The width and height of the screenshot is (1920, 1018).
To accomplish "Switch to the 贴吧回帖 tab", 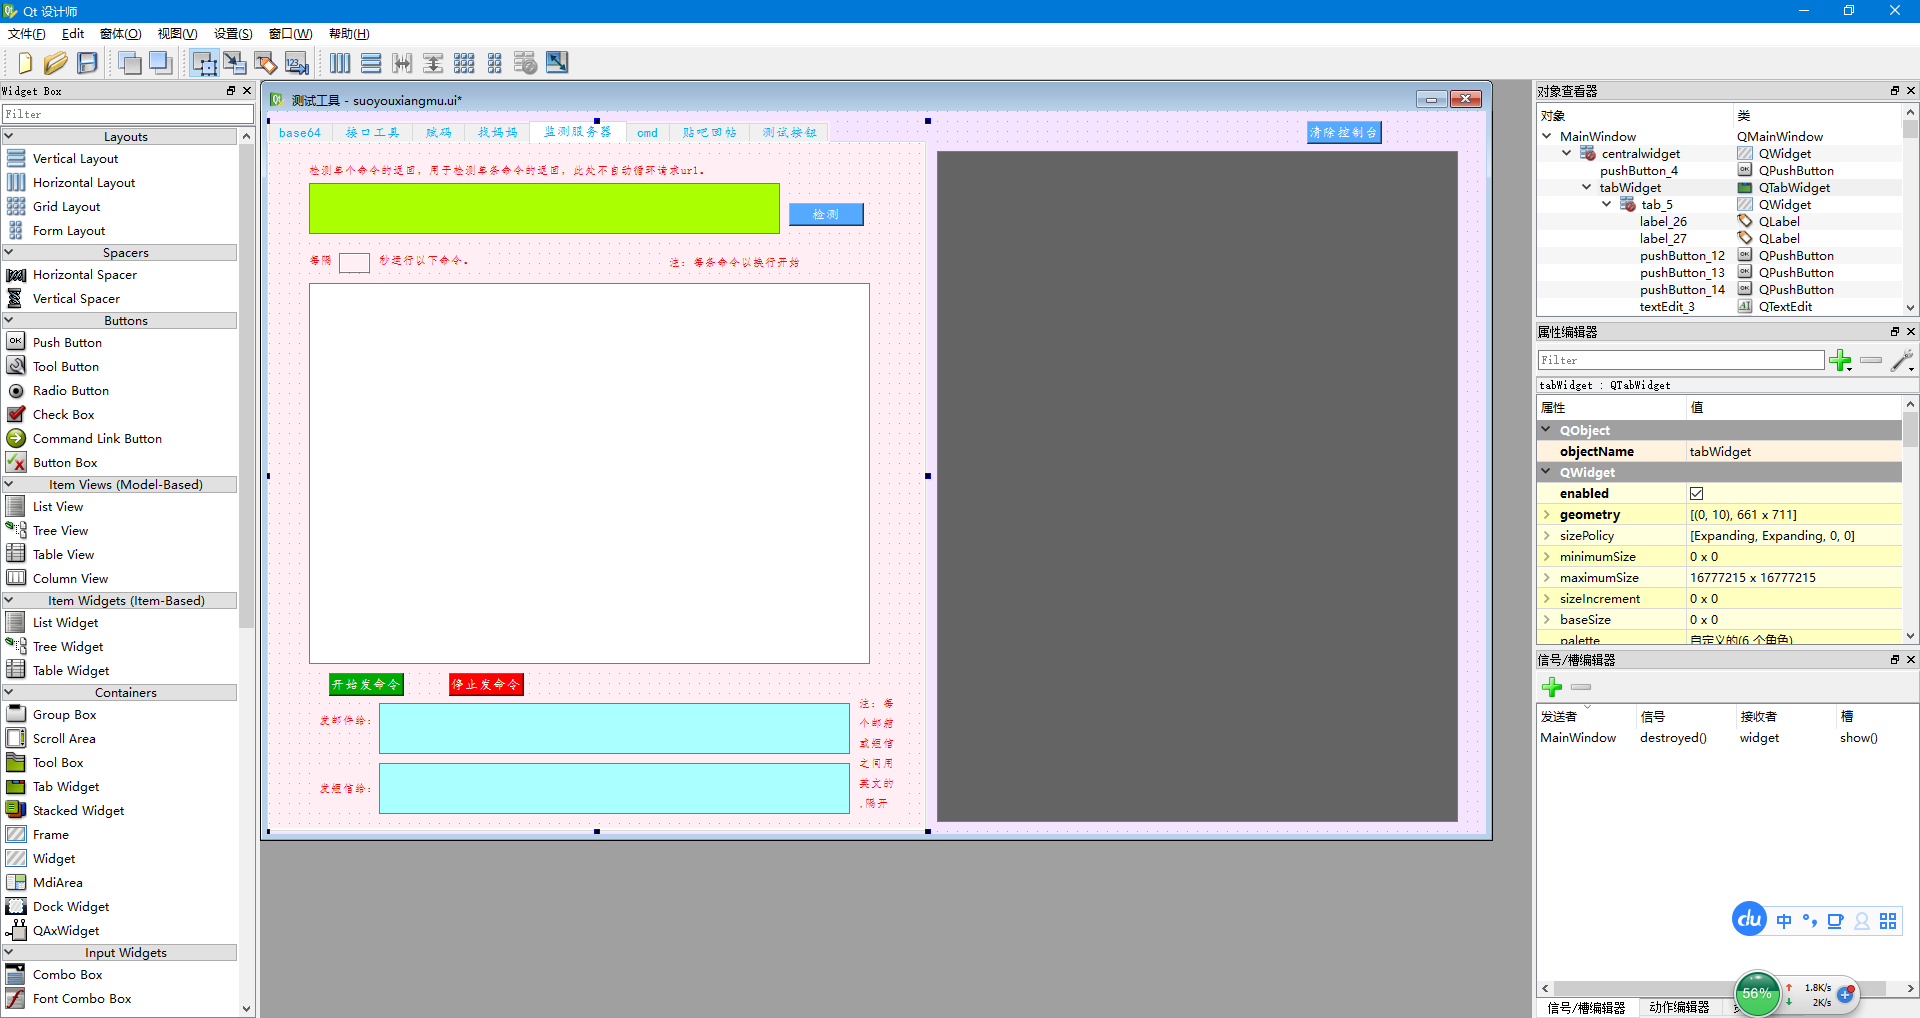I will click(709, 133).
